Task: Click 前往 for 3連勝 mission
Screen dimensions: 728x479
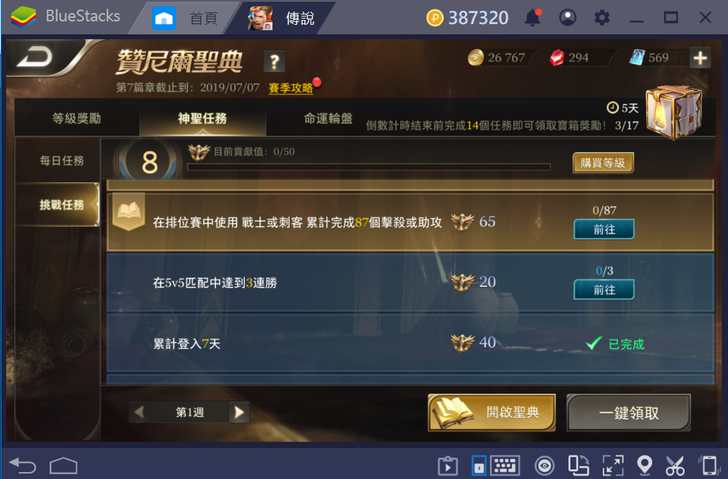Action: (x=604, y=290)
